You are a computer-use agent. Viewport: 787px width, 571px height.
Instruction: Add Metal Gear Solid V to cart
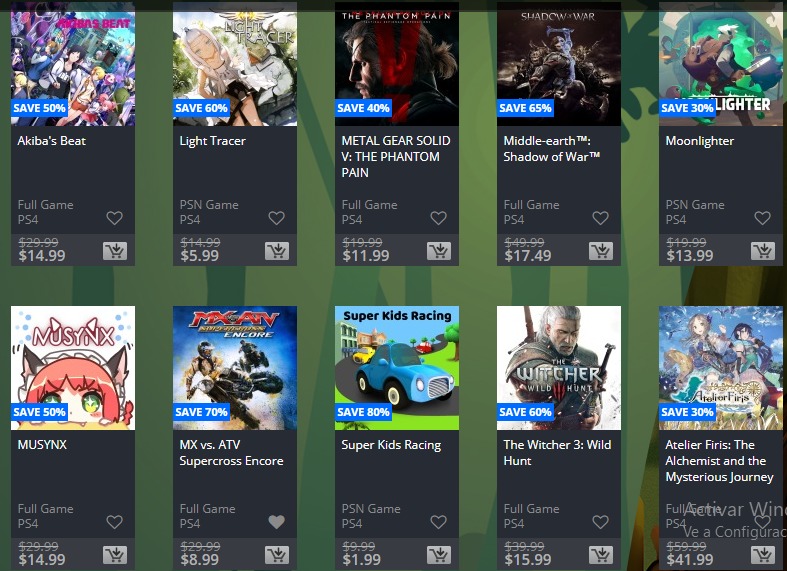click(x=439, y=250)
